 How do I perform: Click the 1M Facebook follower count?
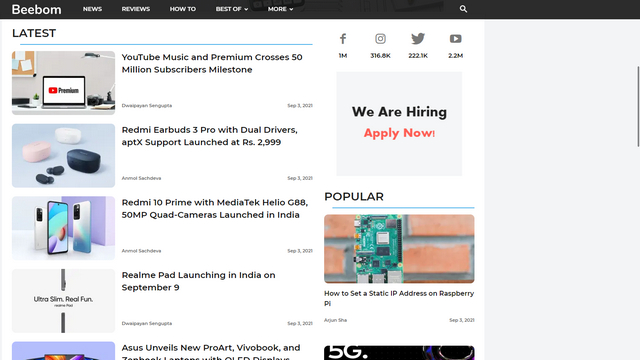click(343, 56)
